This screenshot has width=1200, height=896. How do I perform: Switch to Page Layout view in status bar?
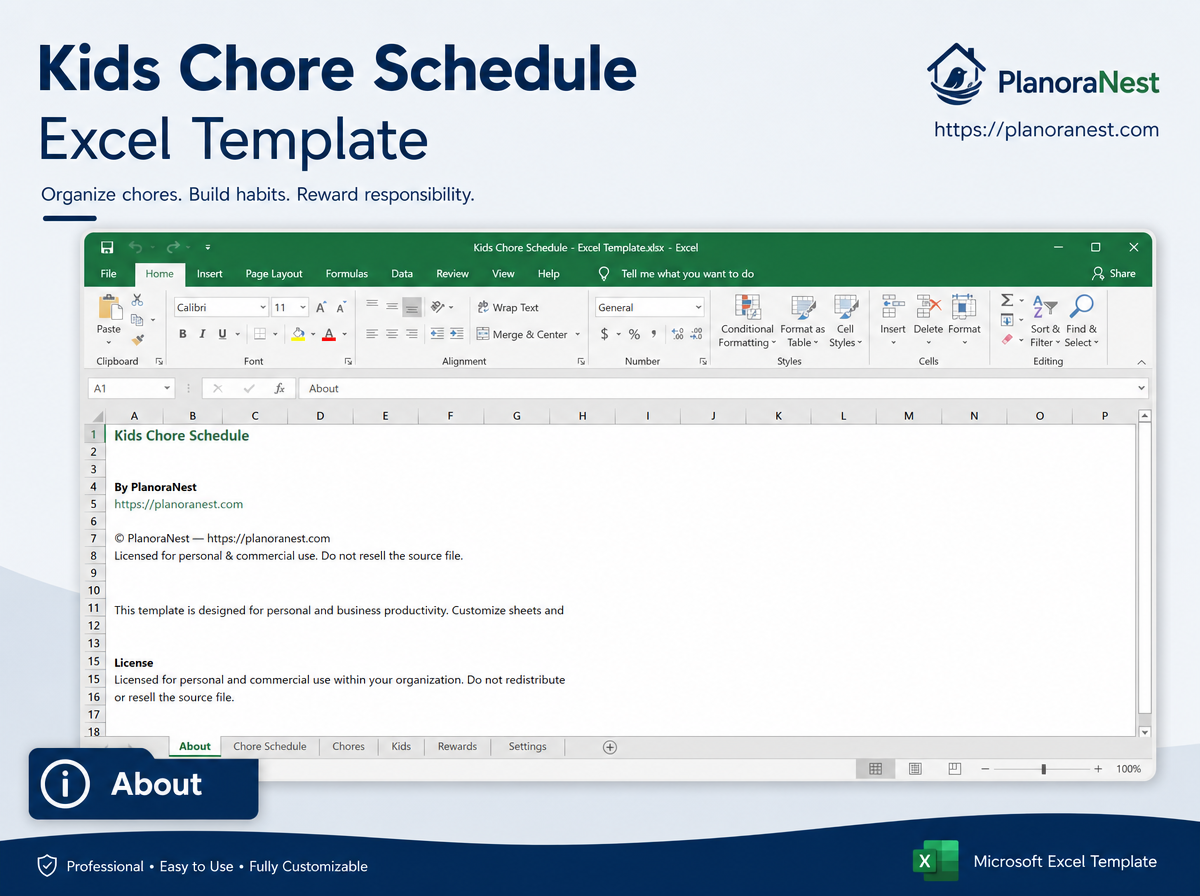(x=915, y=769)
